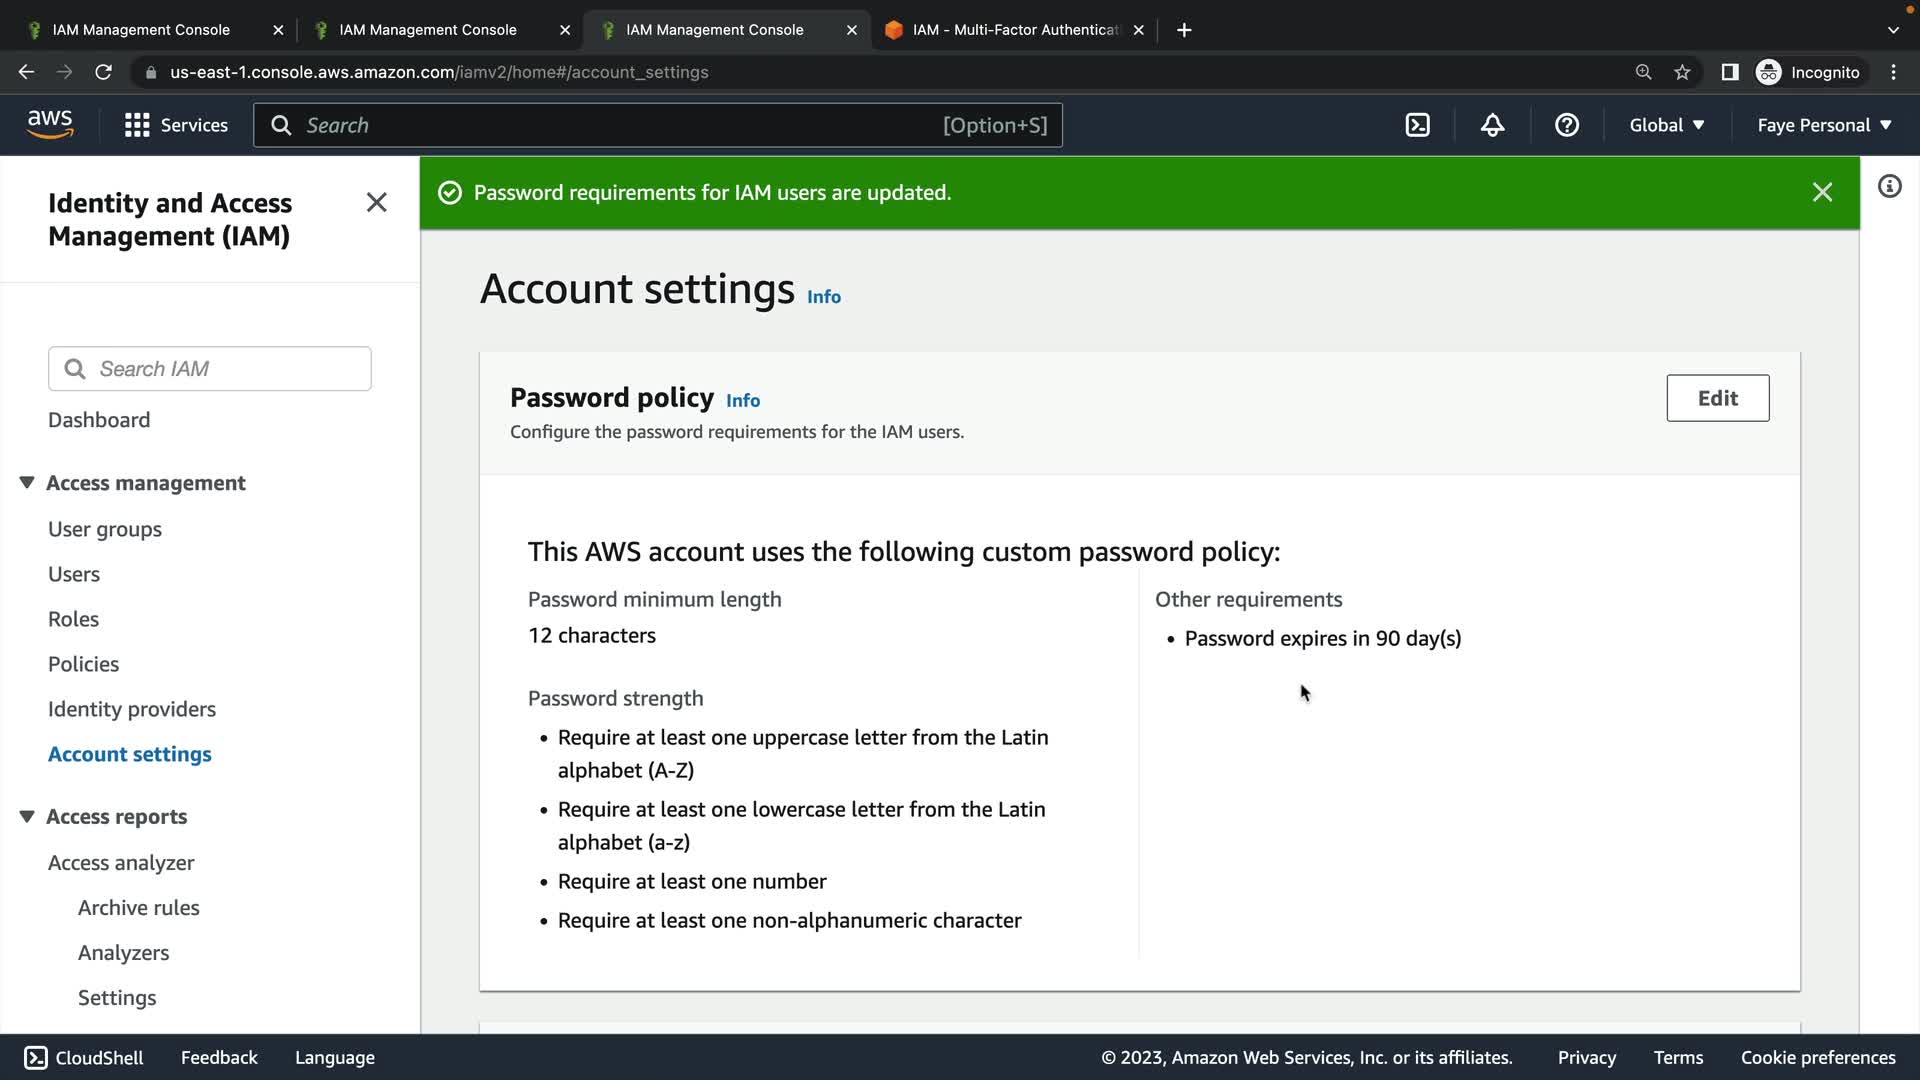
Task: Open the Password policy Info link
Action: tap(742, 400)
